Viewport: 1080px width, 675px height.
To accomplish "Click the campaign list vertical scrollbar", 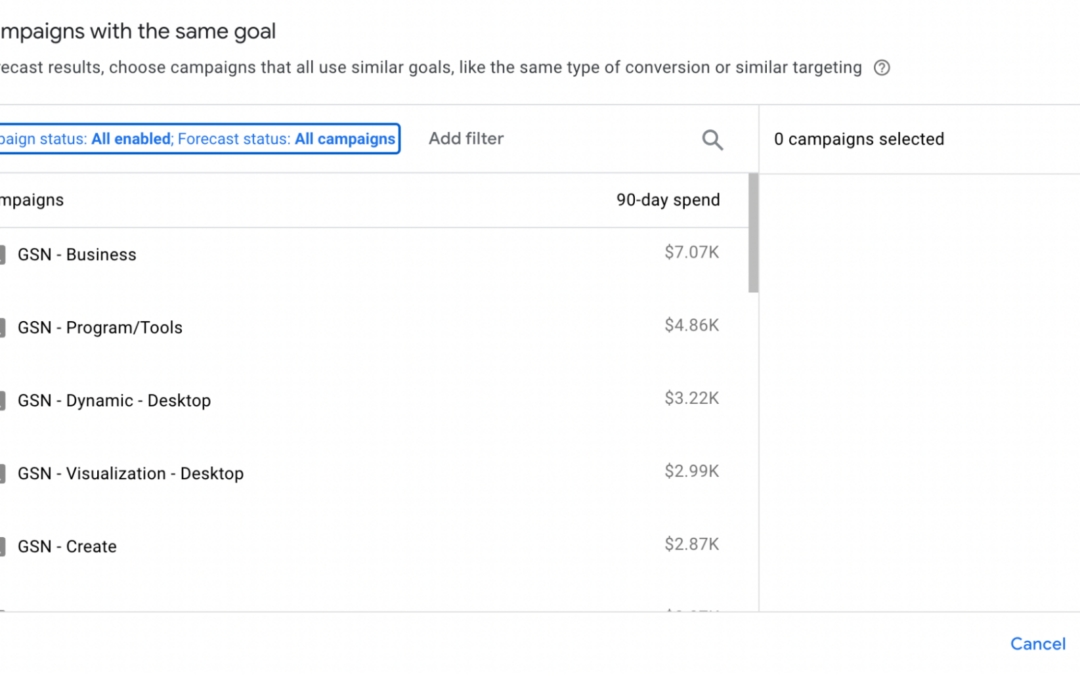I will pos(753,234).
